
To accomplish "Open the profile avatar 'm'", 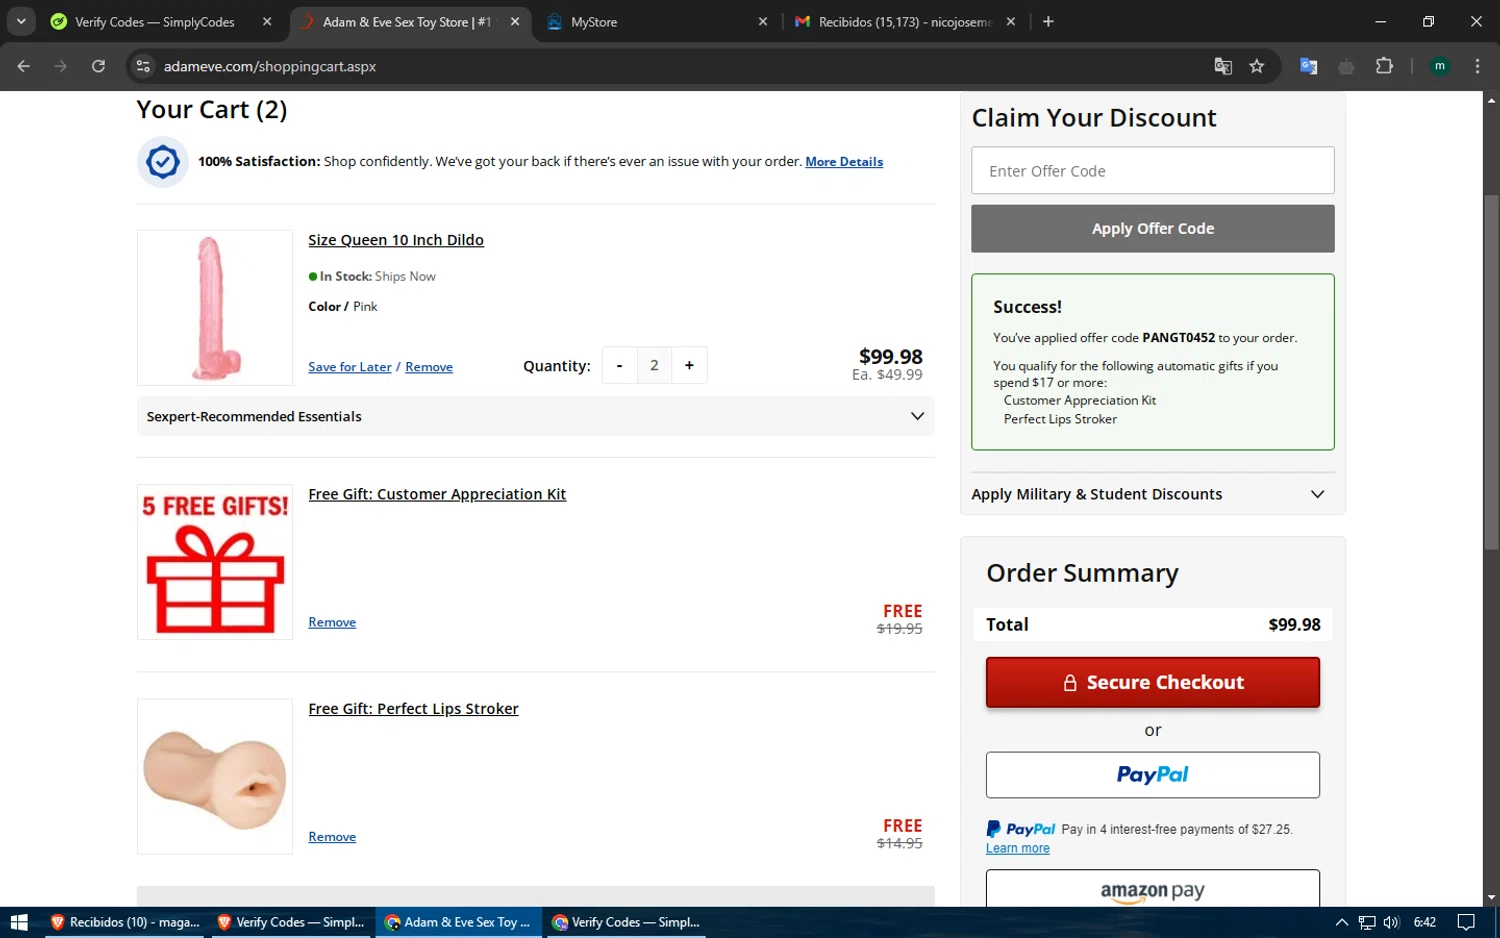I will pyautogui.click(x=1440, y=66).
